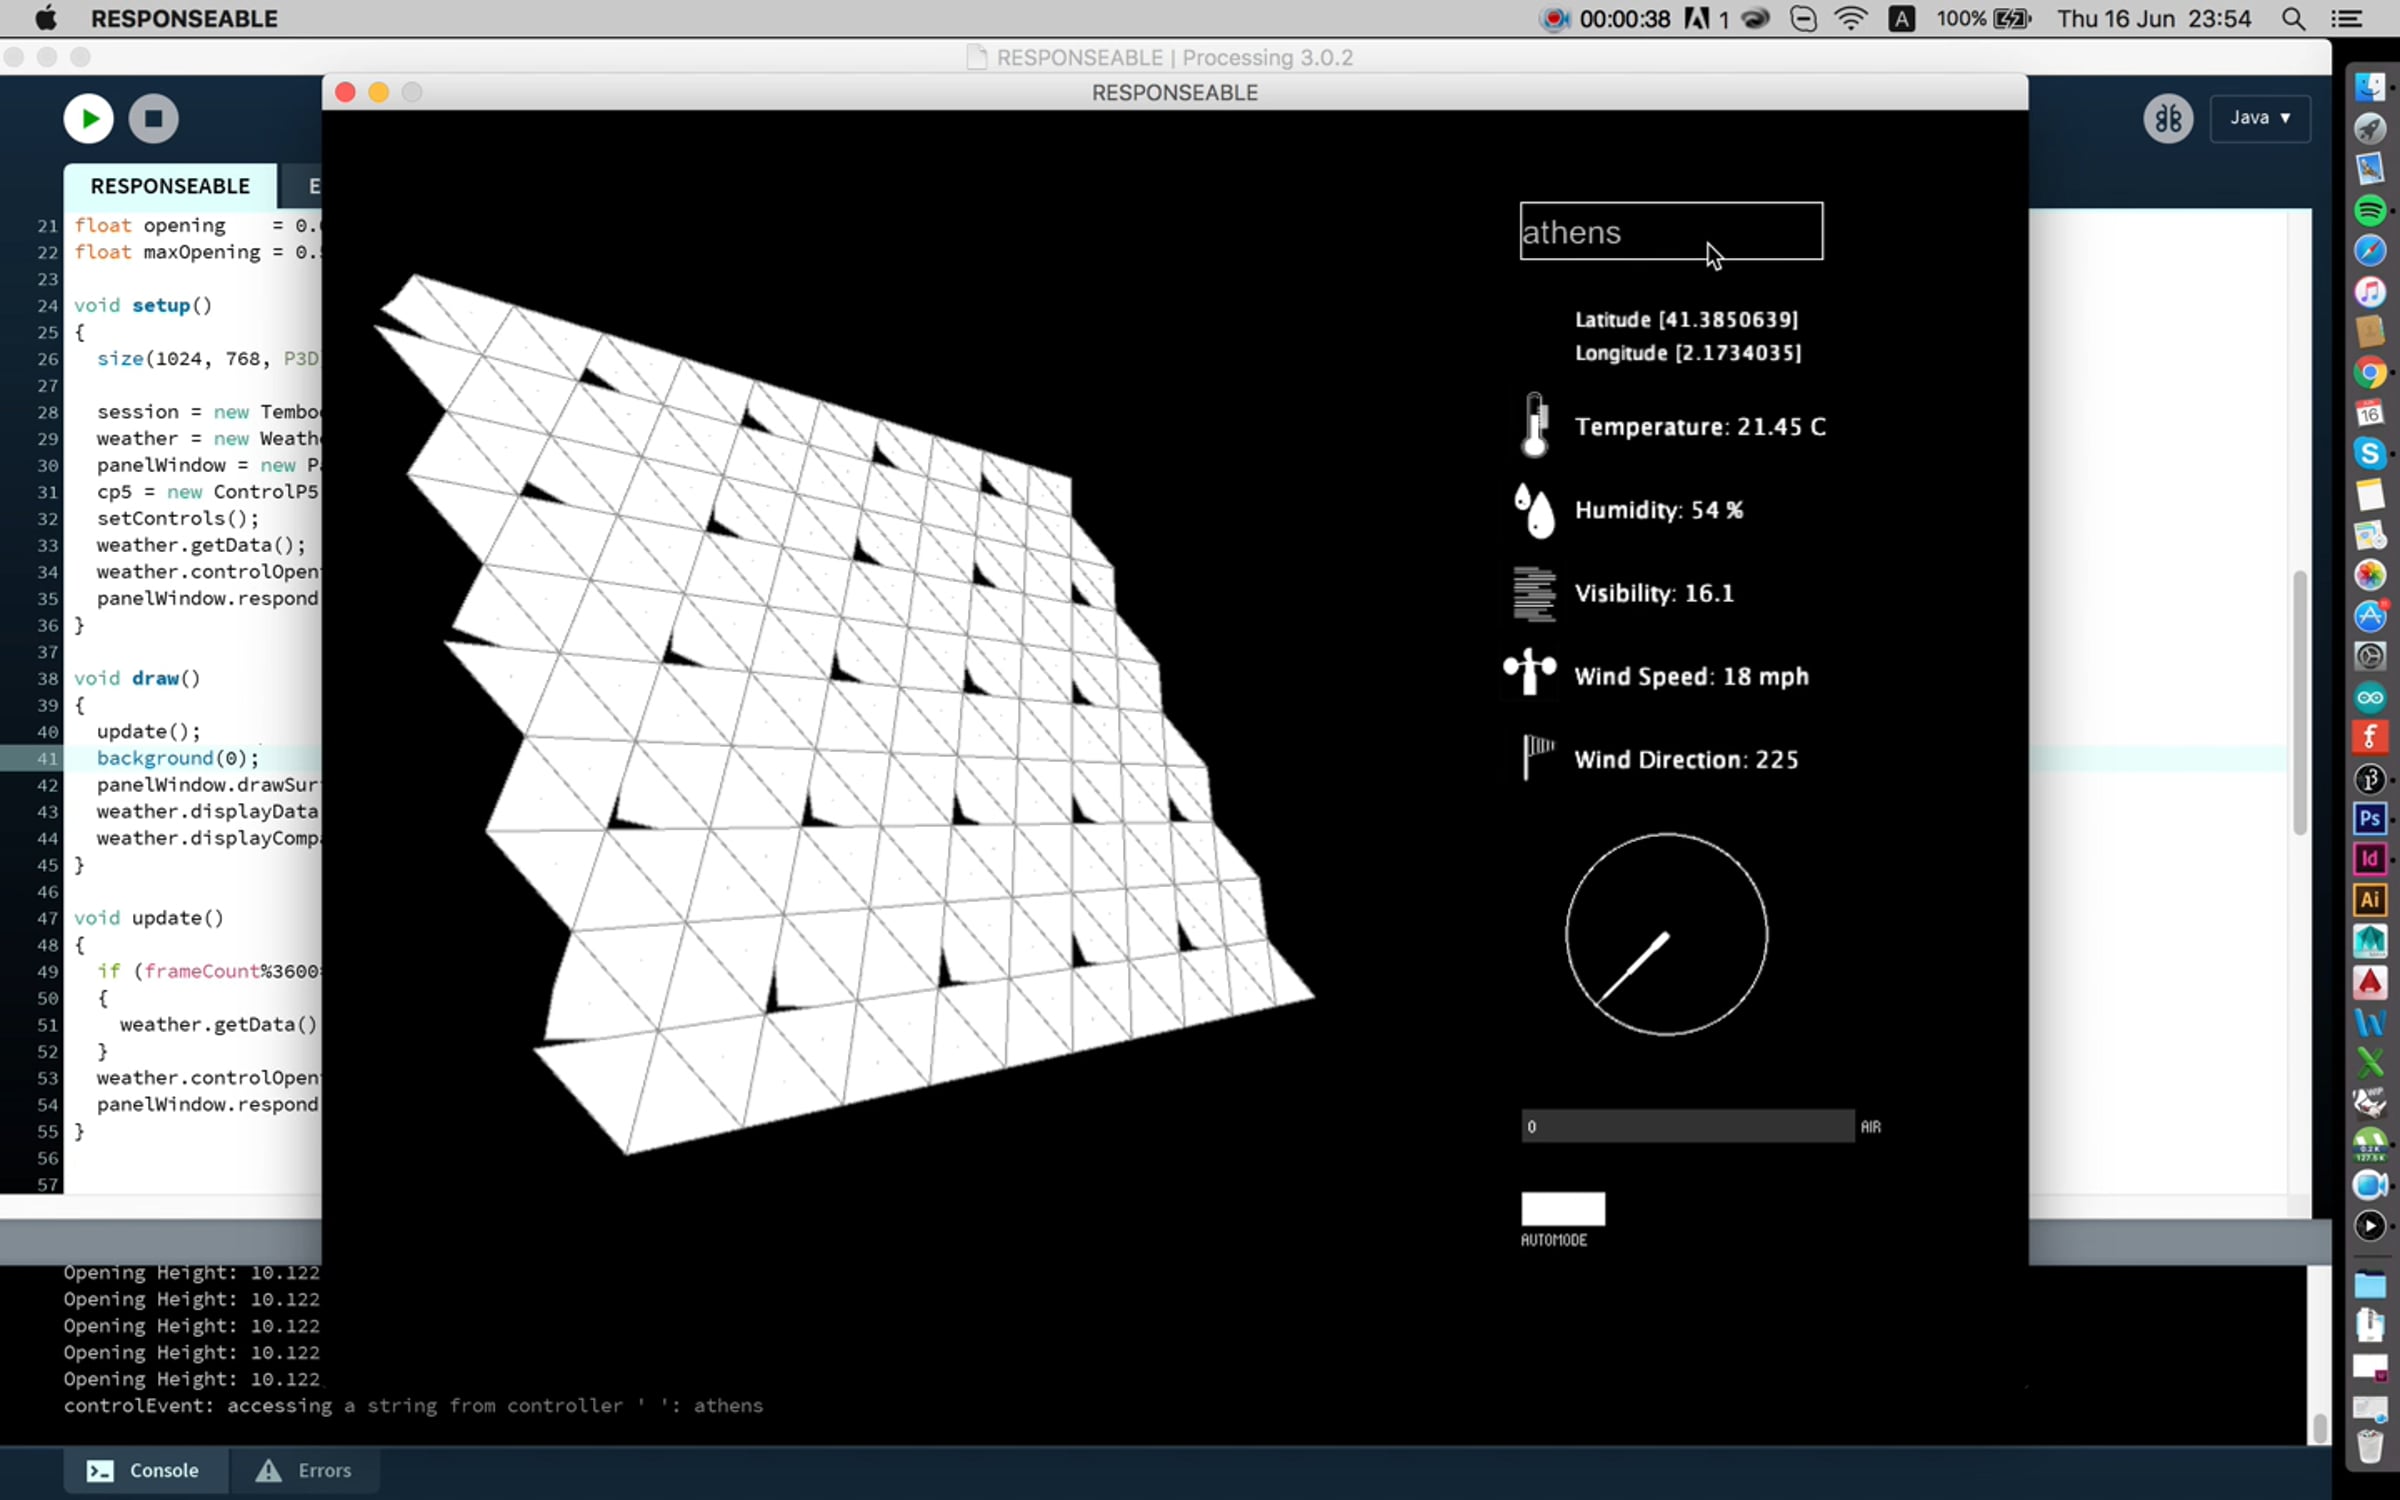Click the debugger butterfly icon

2167,119
